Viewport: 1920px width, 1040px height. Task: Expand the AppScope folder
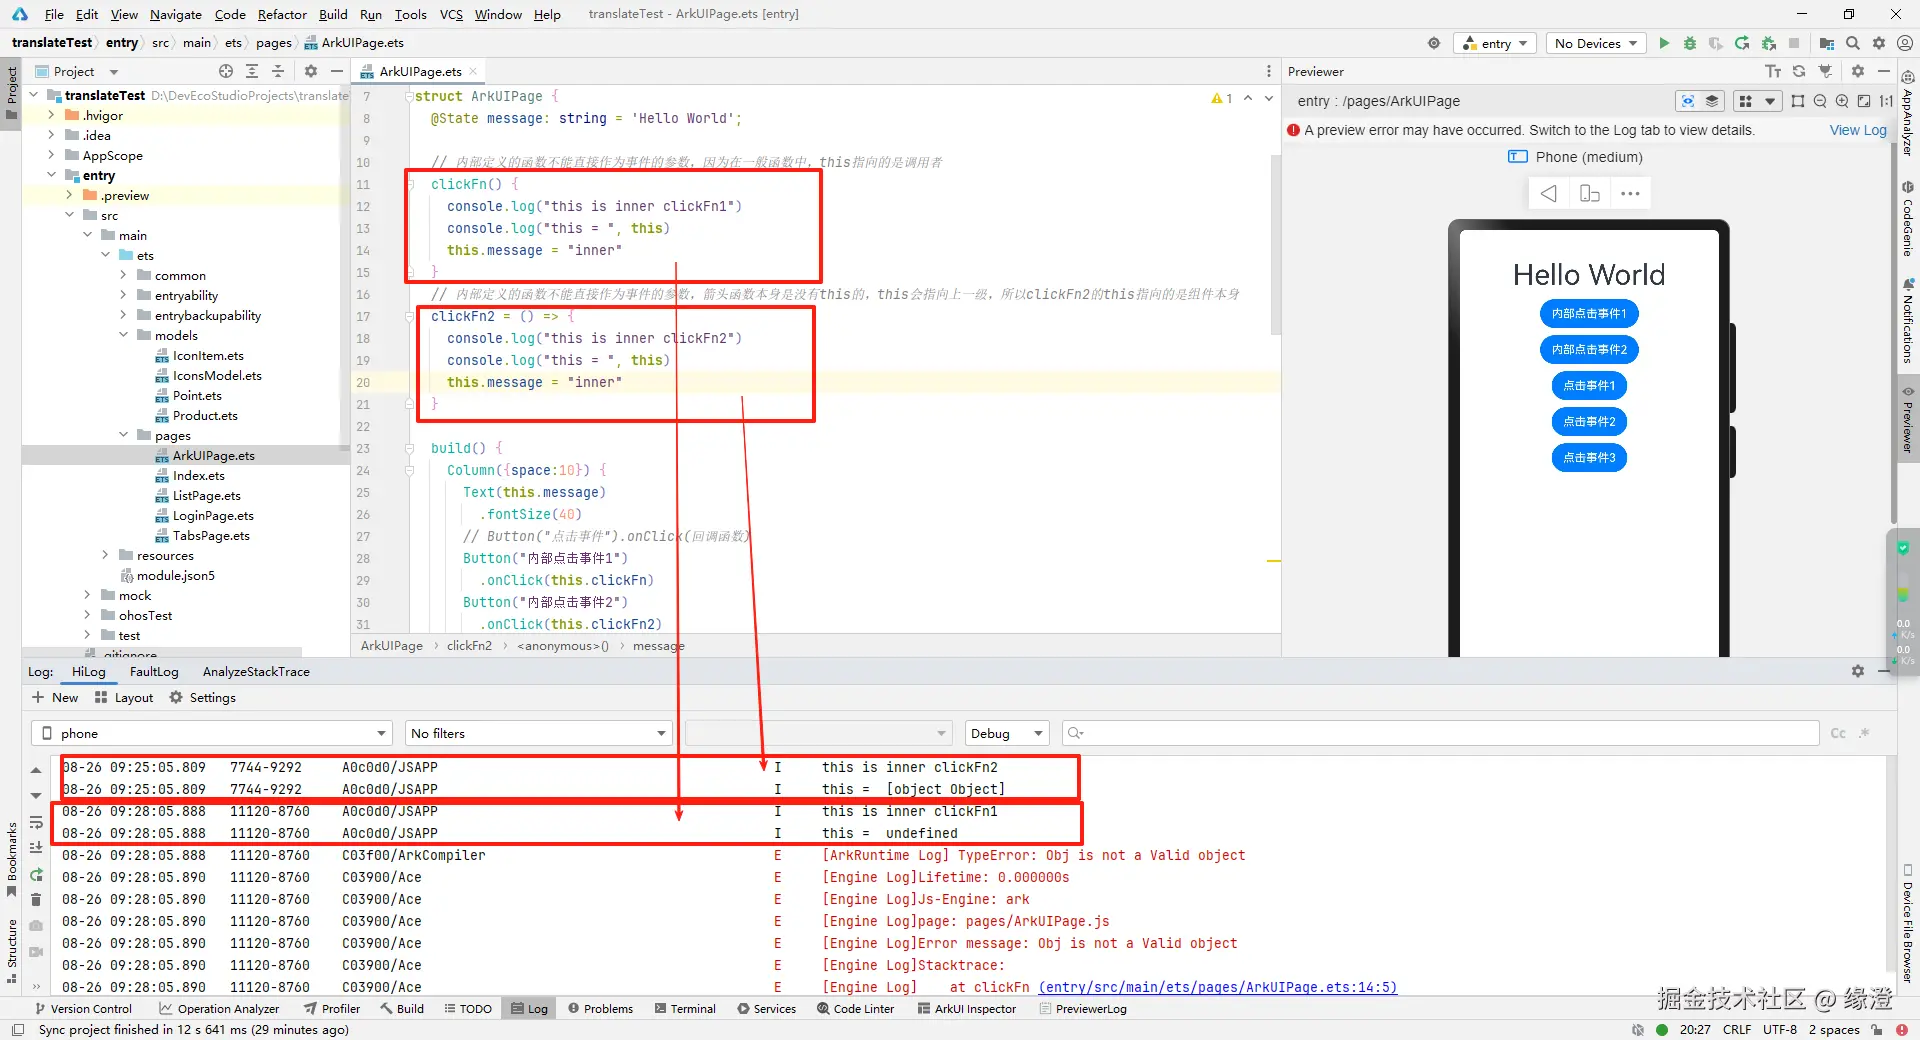52,155
